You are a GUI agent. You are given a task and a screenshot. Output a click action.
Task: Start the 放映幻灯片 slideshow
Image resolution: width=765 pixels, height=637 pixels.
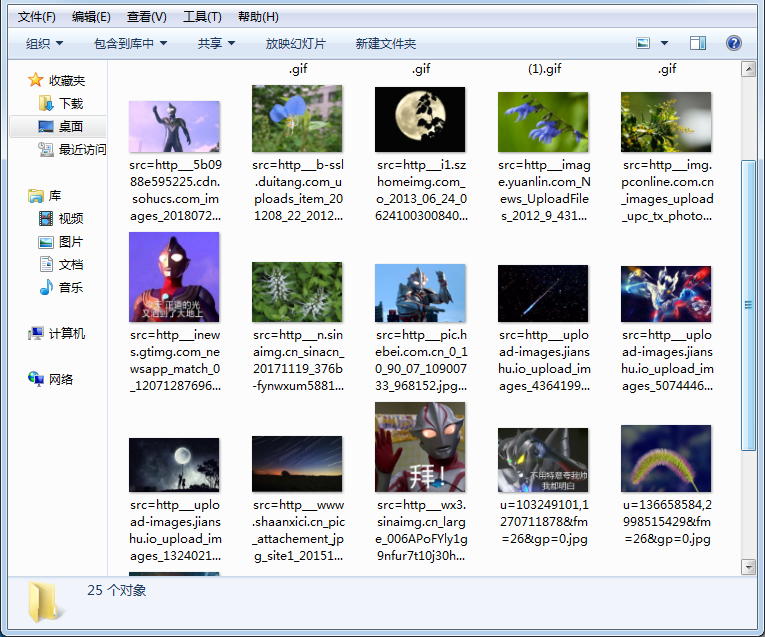(296, 43)
